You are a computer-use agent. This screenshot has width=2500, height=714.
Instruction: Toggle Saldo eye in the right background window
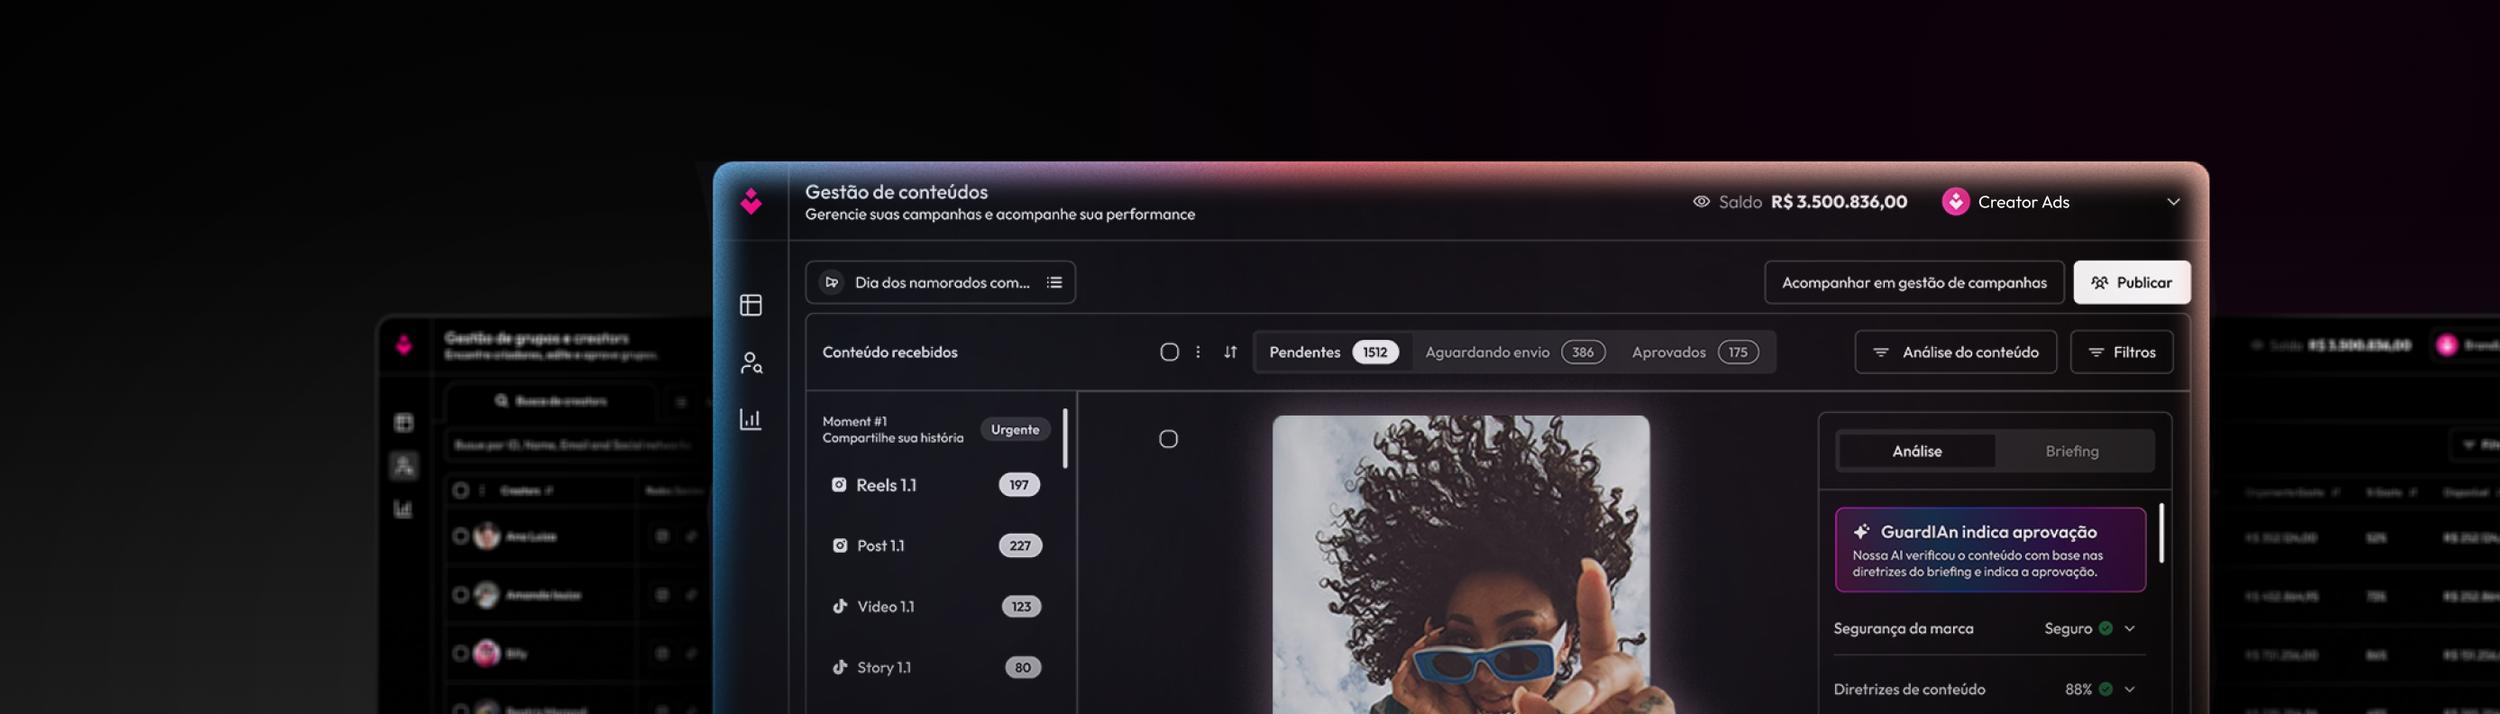pos(2256,345)
